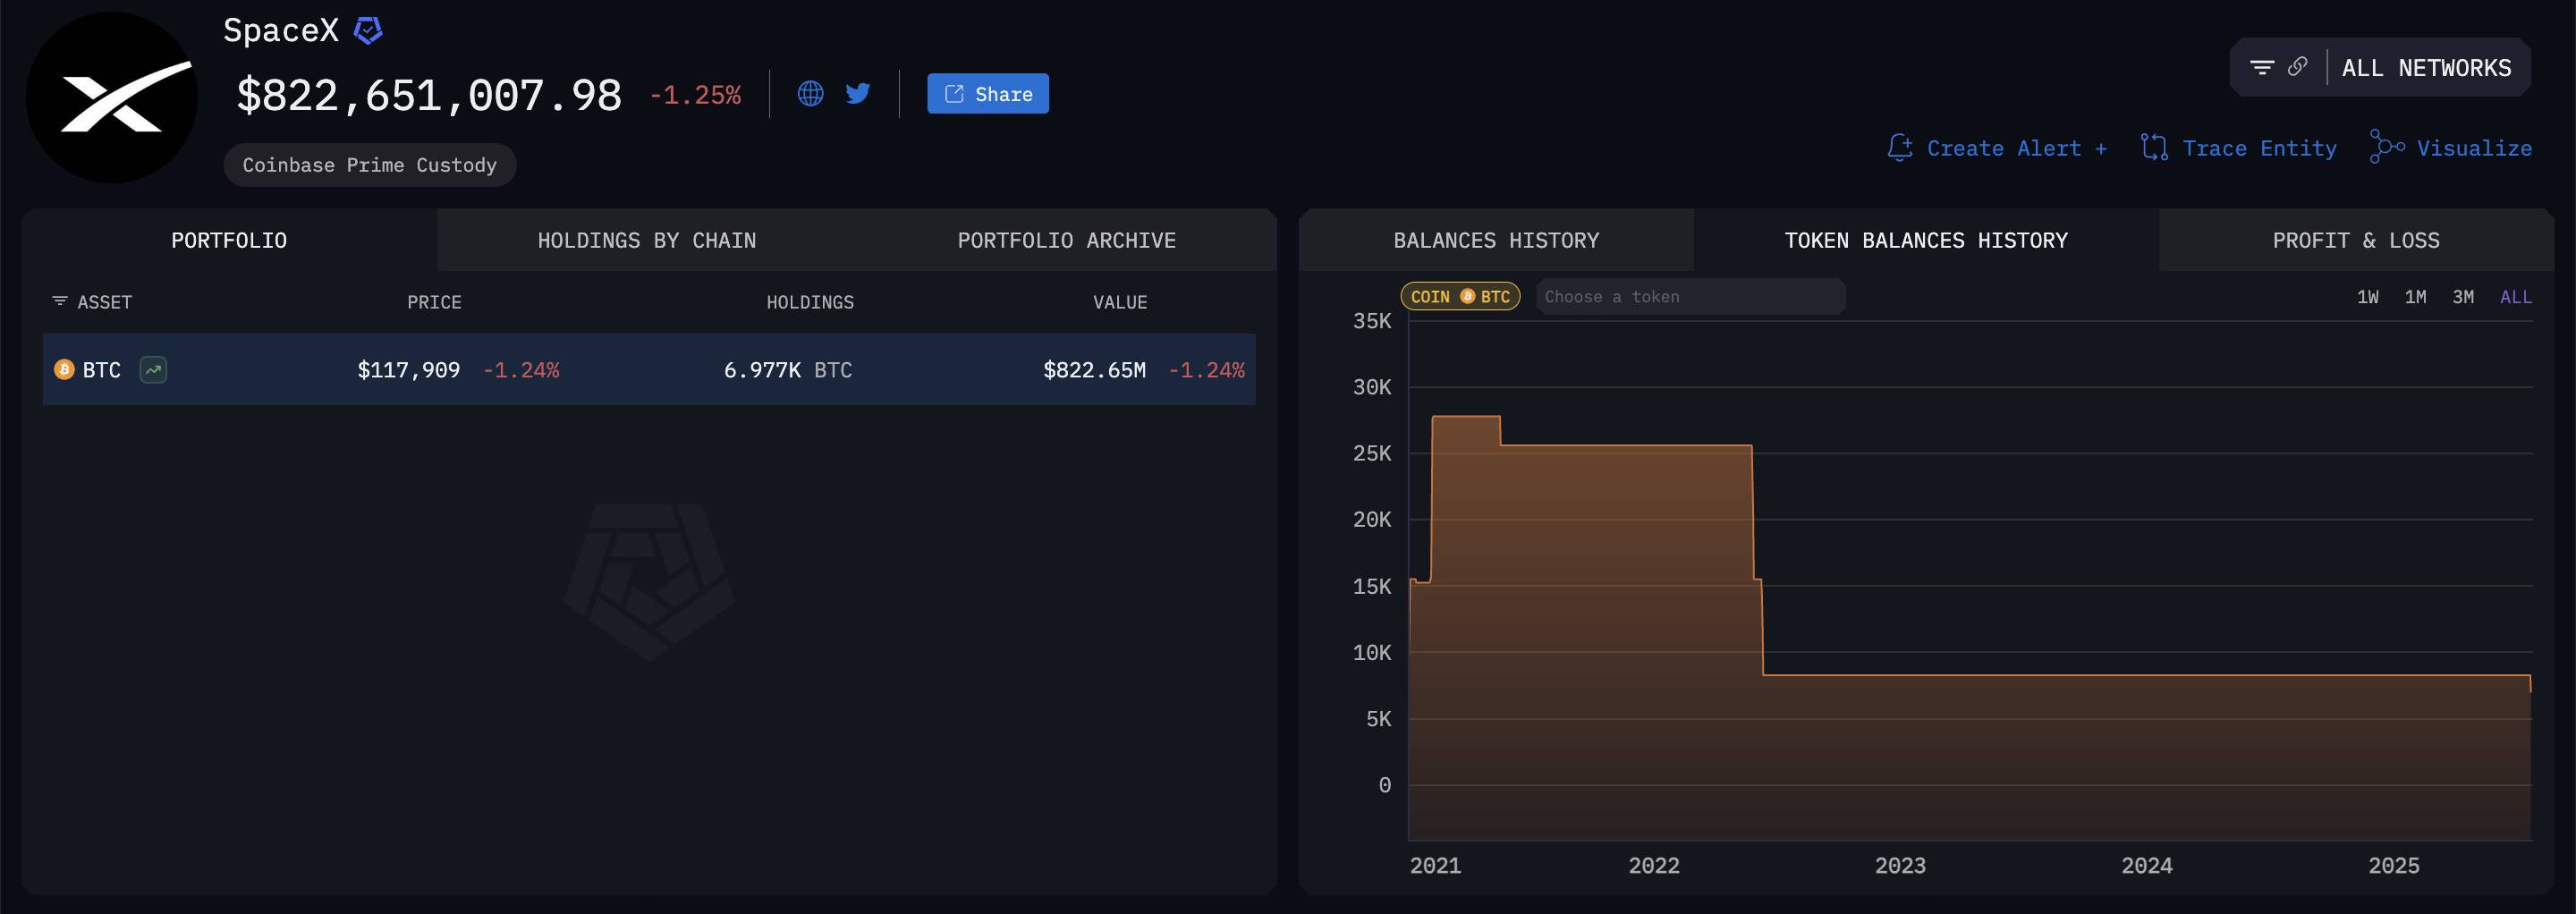Switch to HOLDINGS BY CHAIN tab
The image size is (2576, 914).
[647, 240]
